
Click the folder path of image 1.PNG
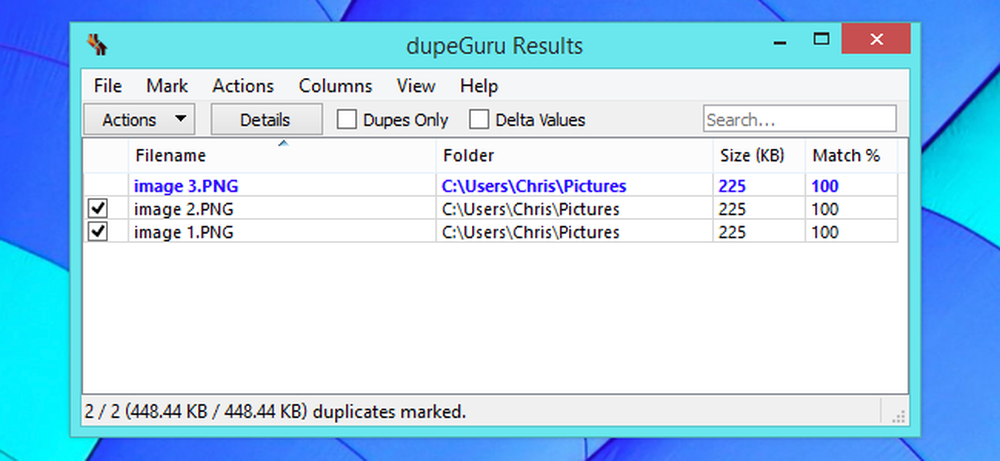pos(531,232)
